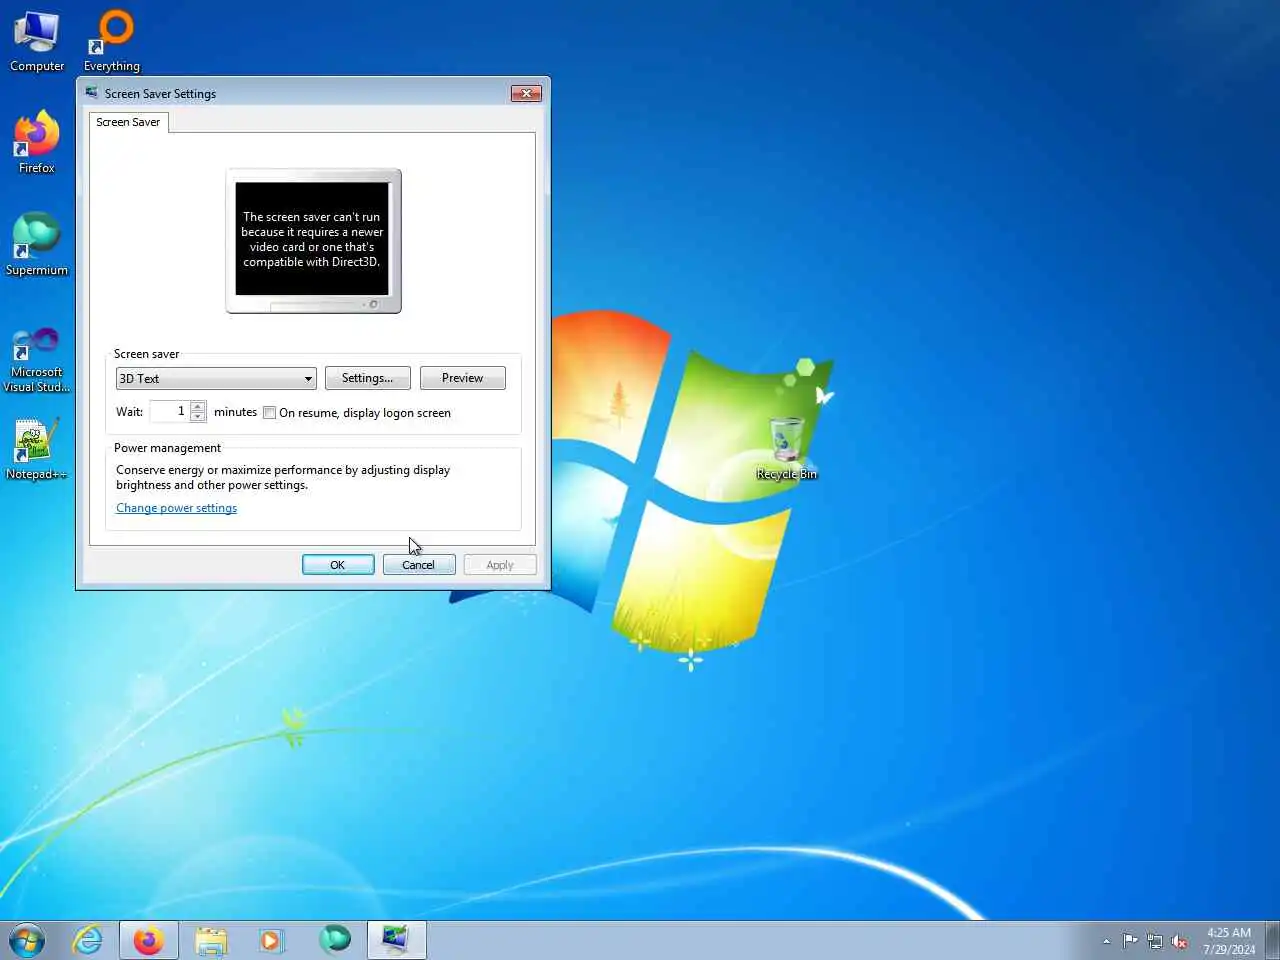The width and height of the screenshot is (1280, 960).
Task: Launch Internet Explorer from taskbar
Action: [88, 941]
